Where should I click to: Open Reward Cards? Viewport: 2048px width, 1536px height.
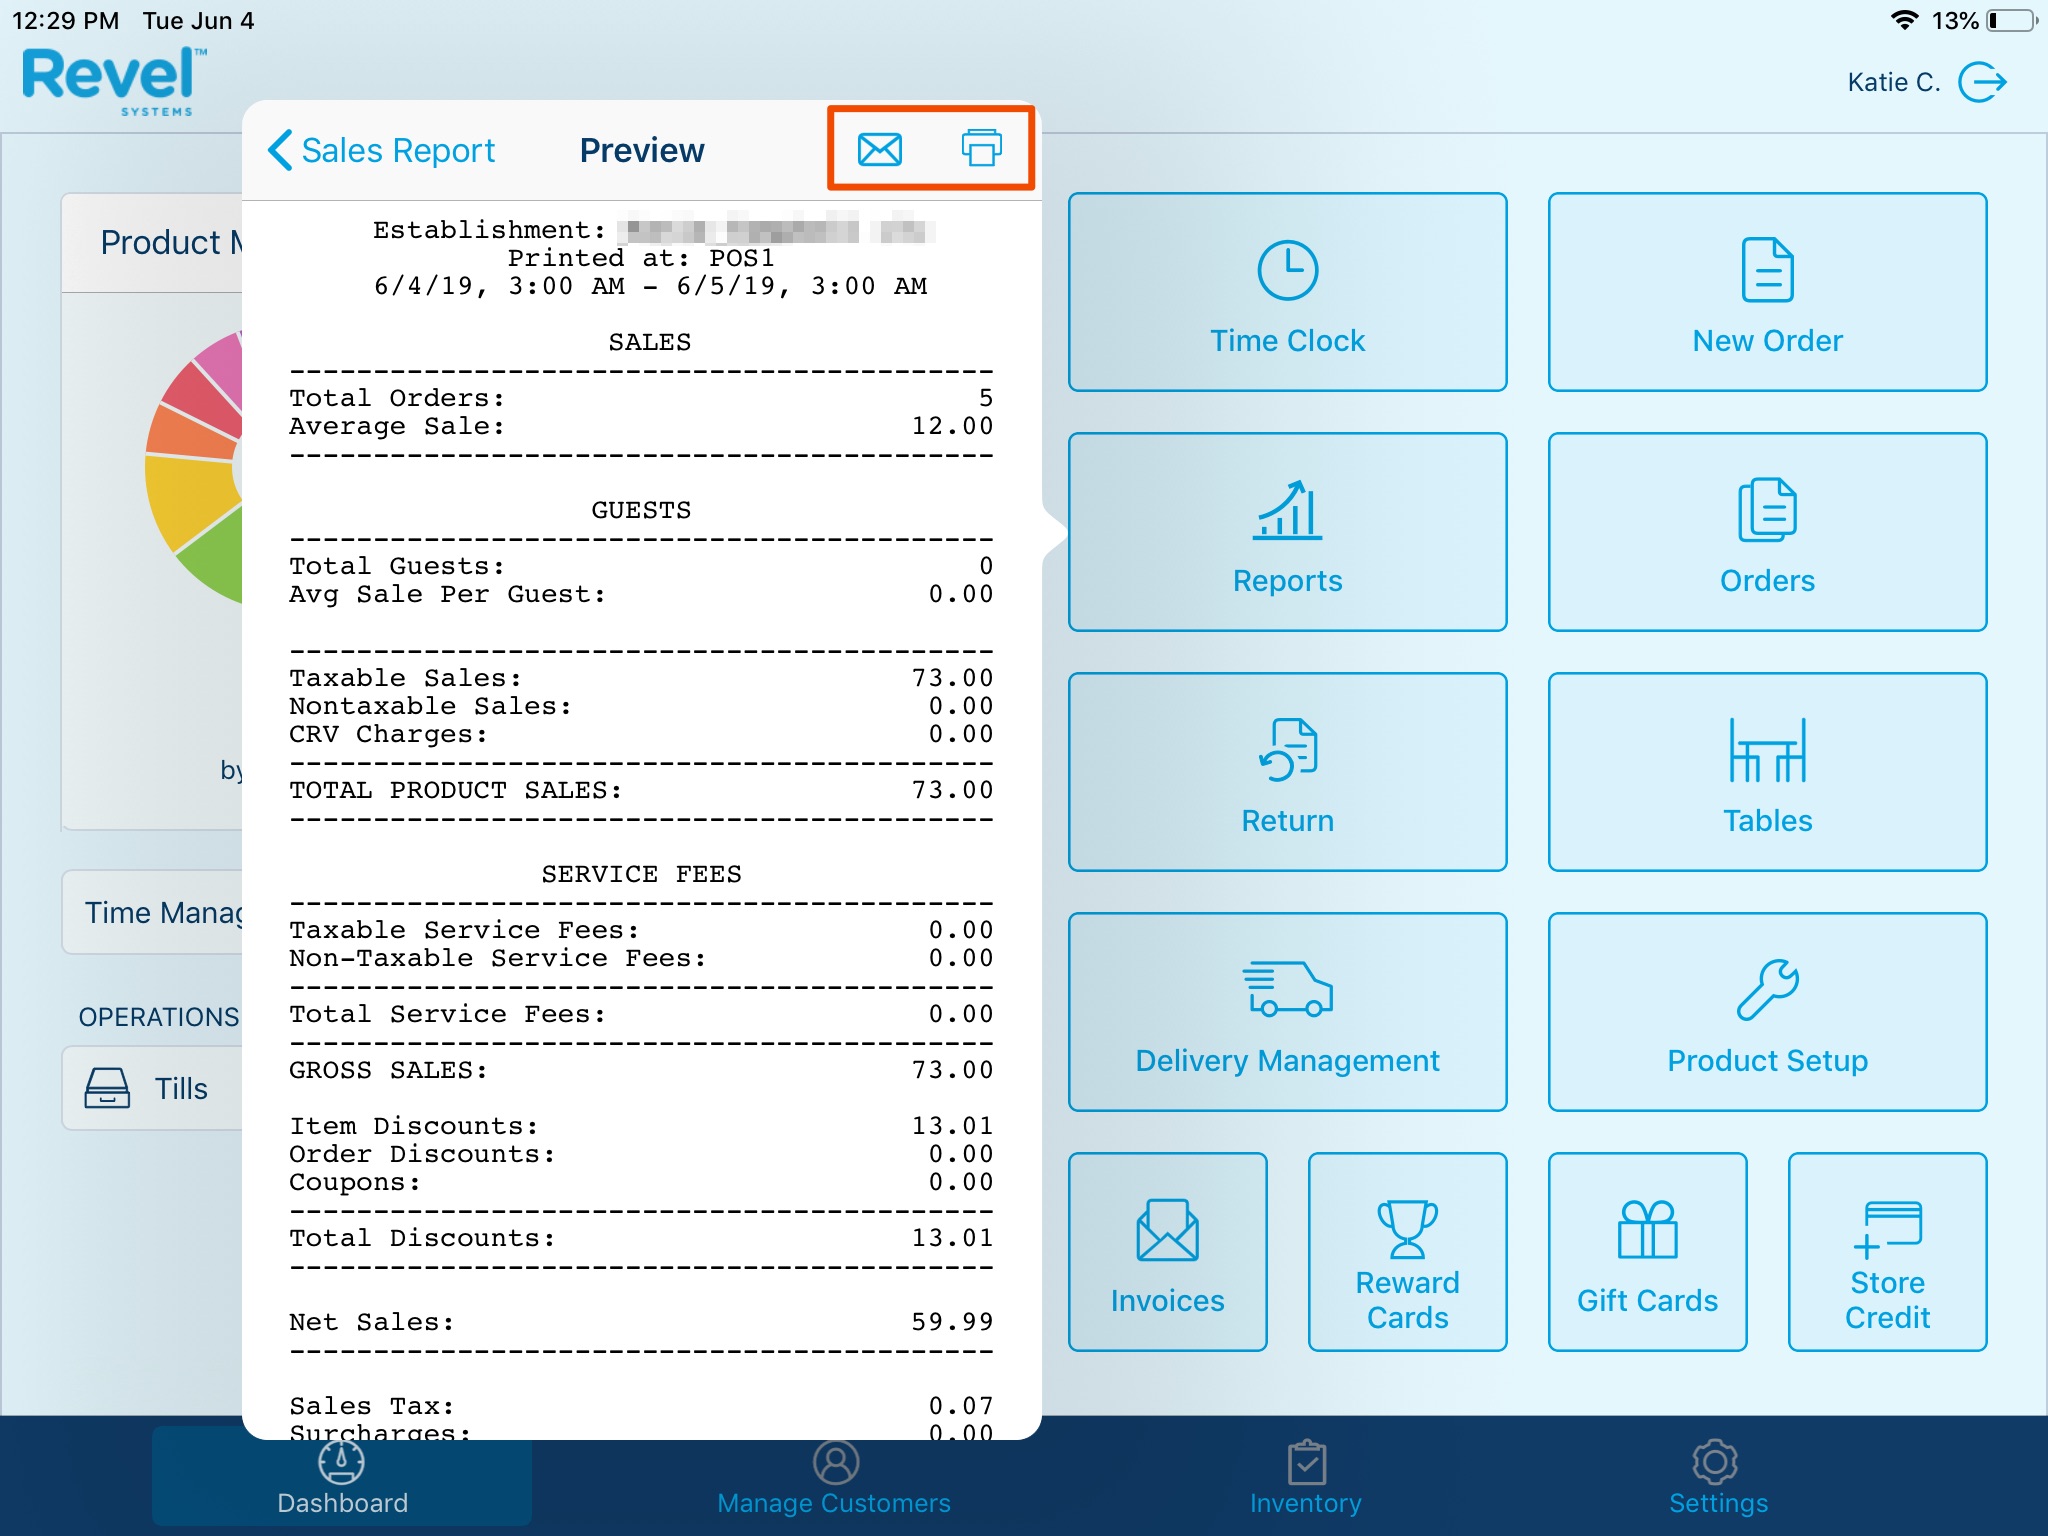[1407, 1252]
